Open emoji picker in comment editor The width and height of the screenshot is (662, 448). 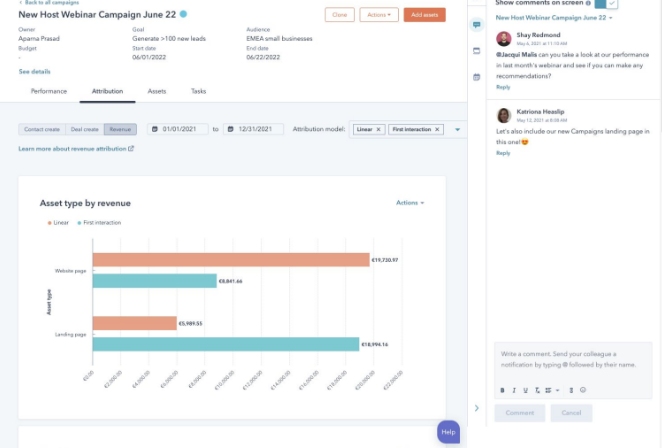click(583, 390)
